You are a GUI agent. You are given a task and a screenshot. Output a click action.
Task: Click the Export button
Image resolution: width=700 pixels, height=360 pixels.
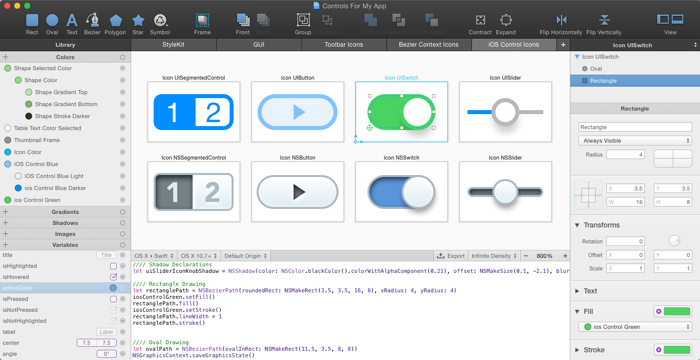click(450, 256)
